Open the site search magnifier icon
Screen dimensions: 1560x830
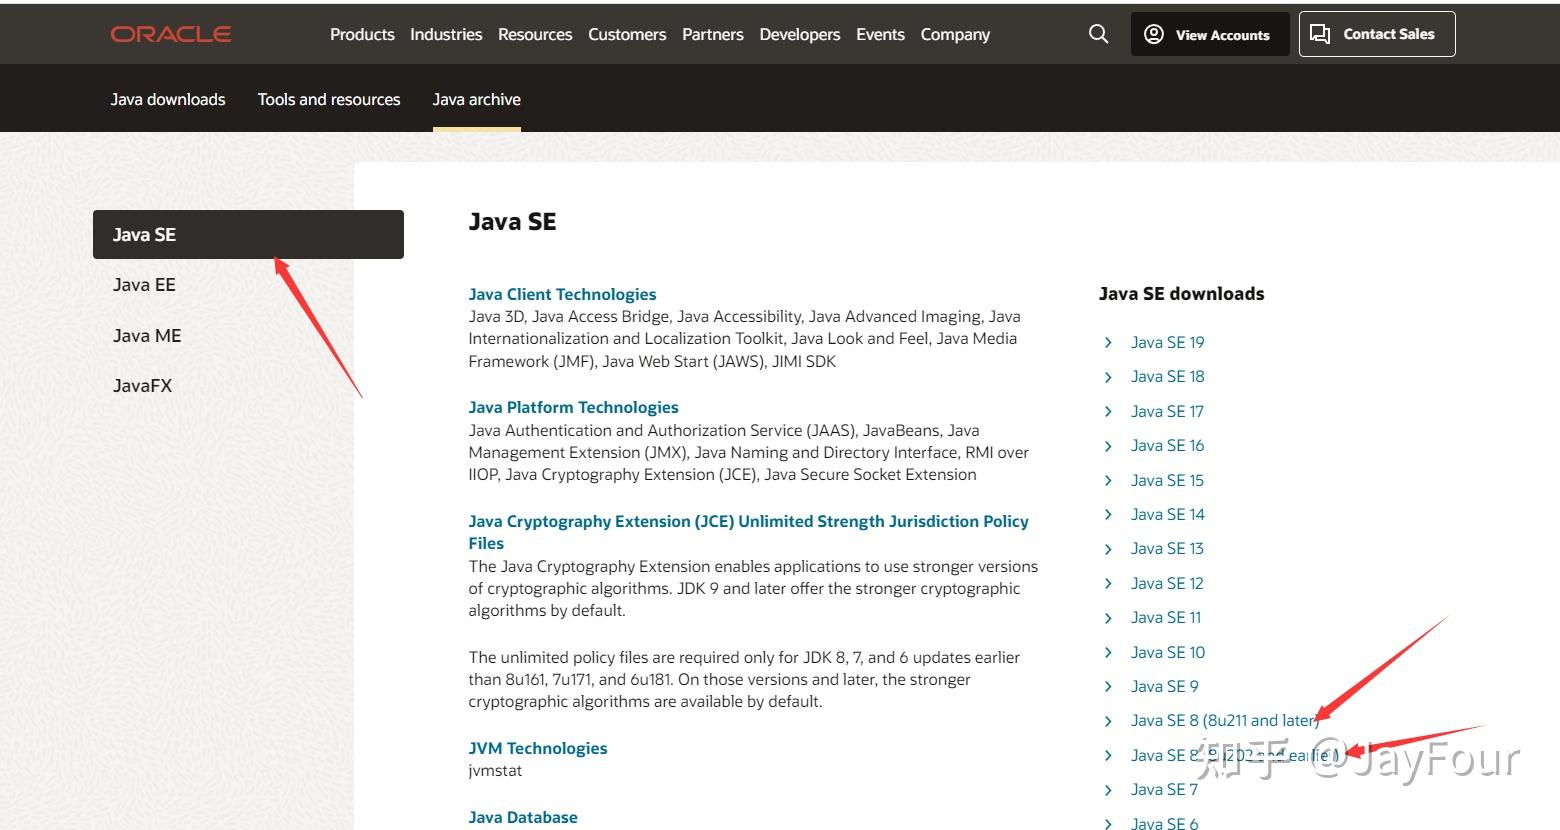tap(1098, 34)
